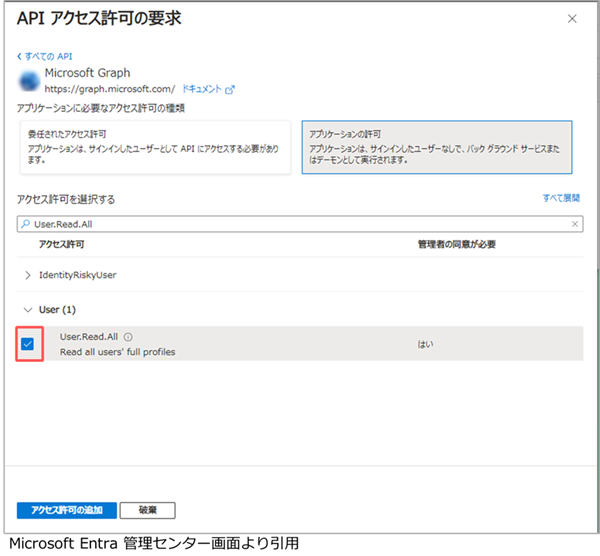The image size is (600, 556).
Task: Clear the User.Read.All search text
Action: (x=575, y=225)
